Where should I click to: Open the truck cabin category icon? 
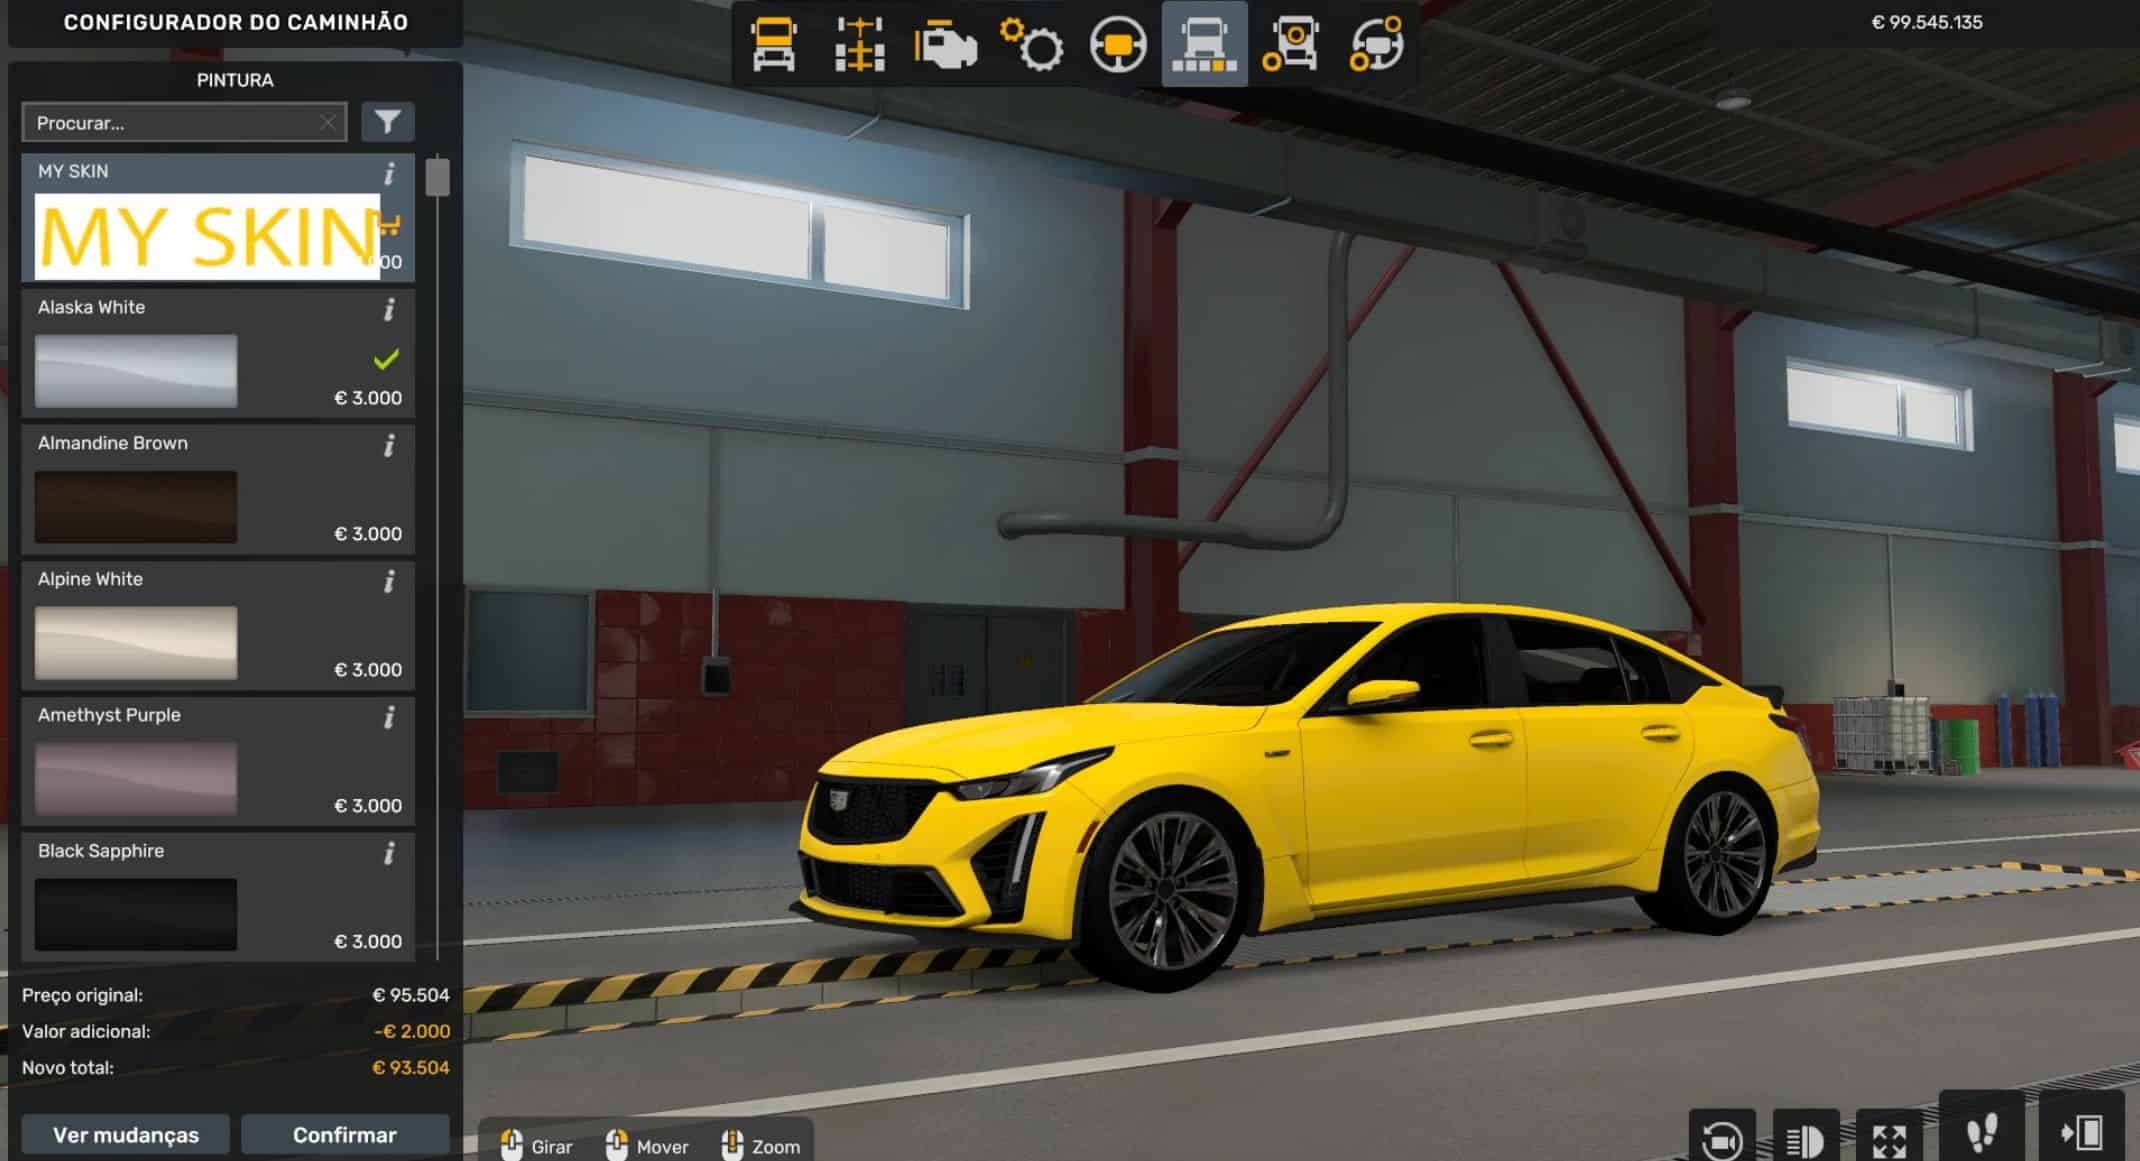pos(773,45)
